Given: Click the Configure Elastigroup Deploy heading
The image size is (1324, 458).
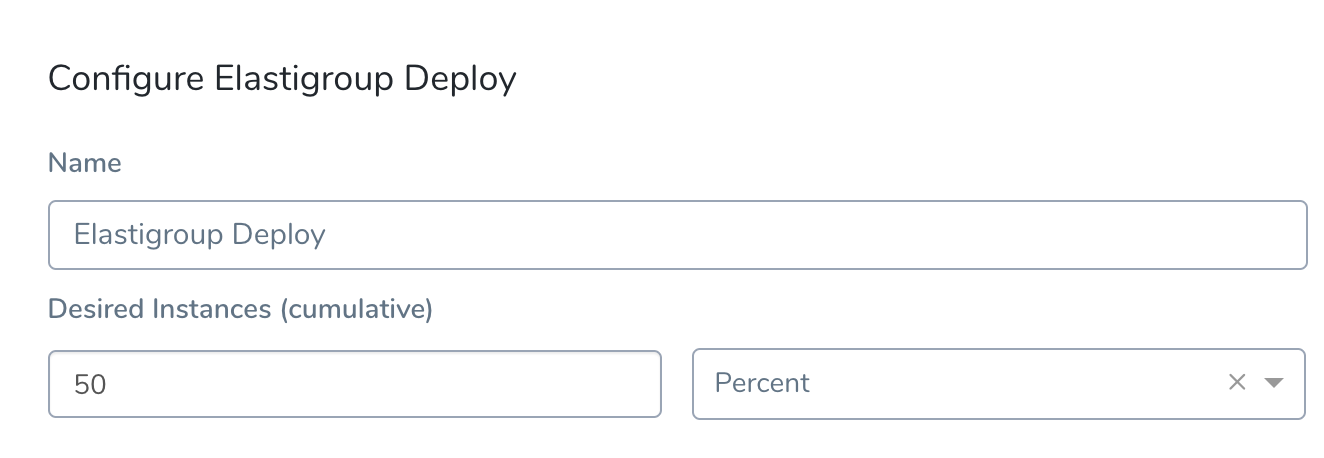Looking at the screenshot, I should tap(282, 78).
